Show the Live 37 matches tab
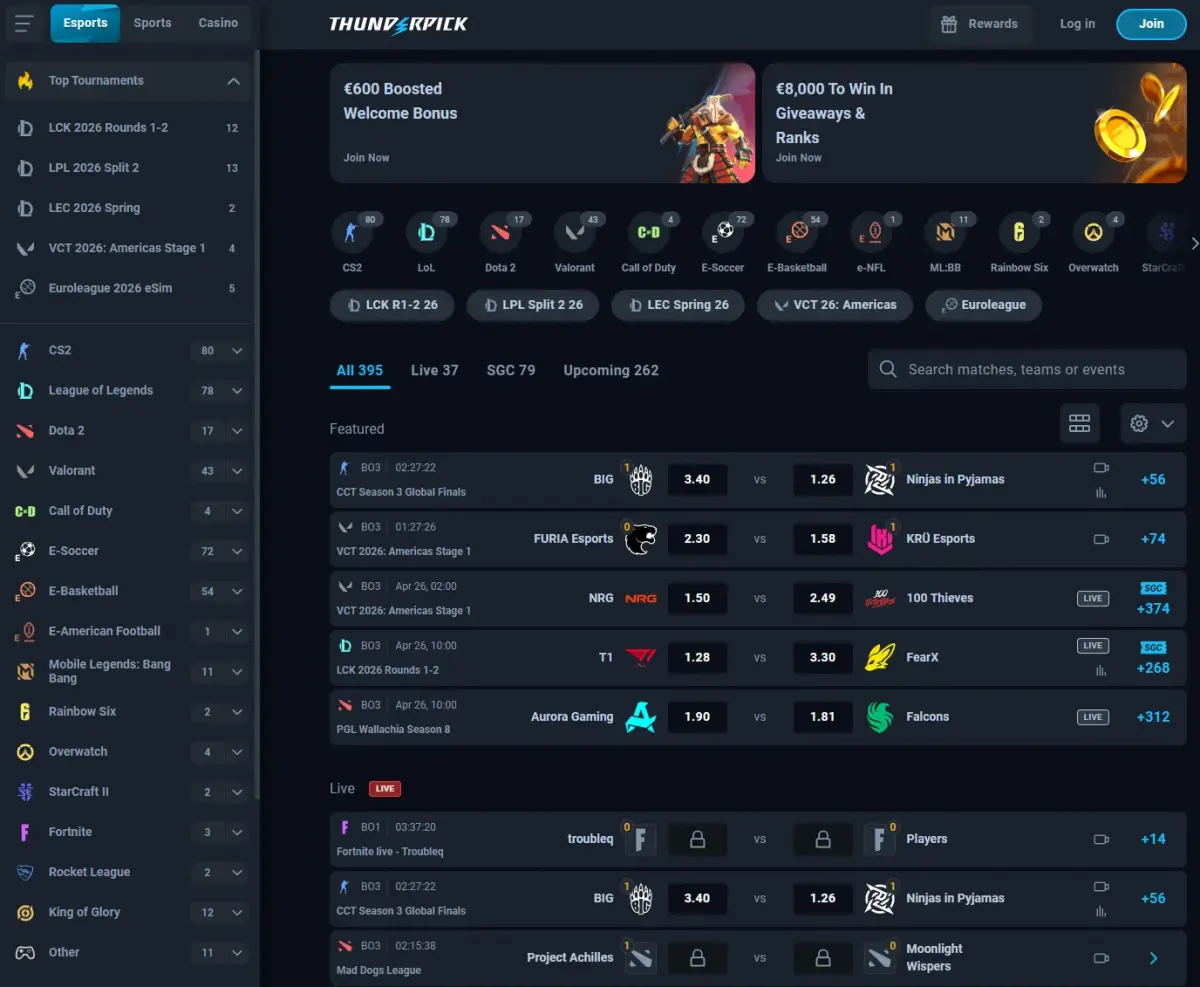 point(435,370)
